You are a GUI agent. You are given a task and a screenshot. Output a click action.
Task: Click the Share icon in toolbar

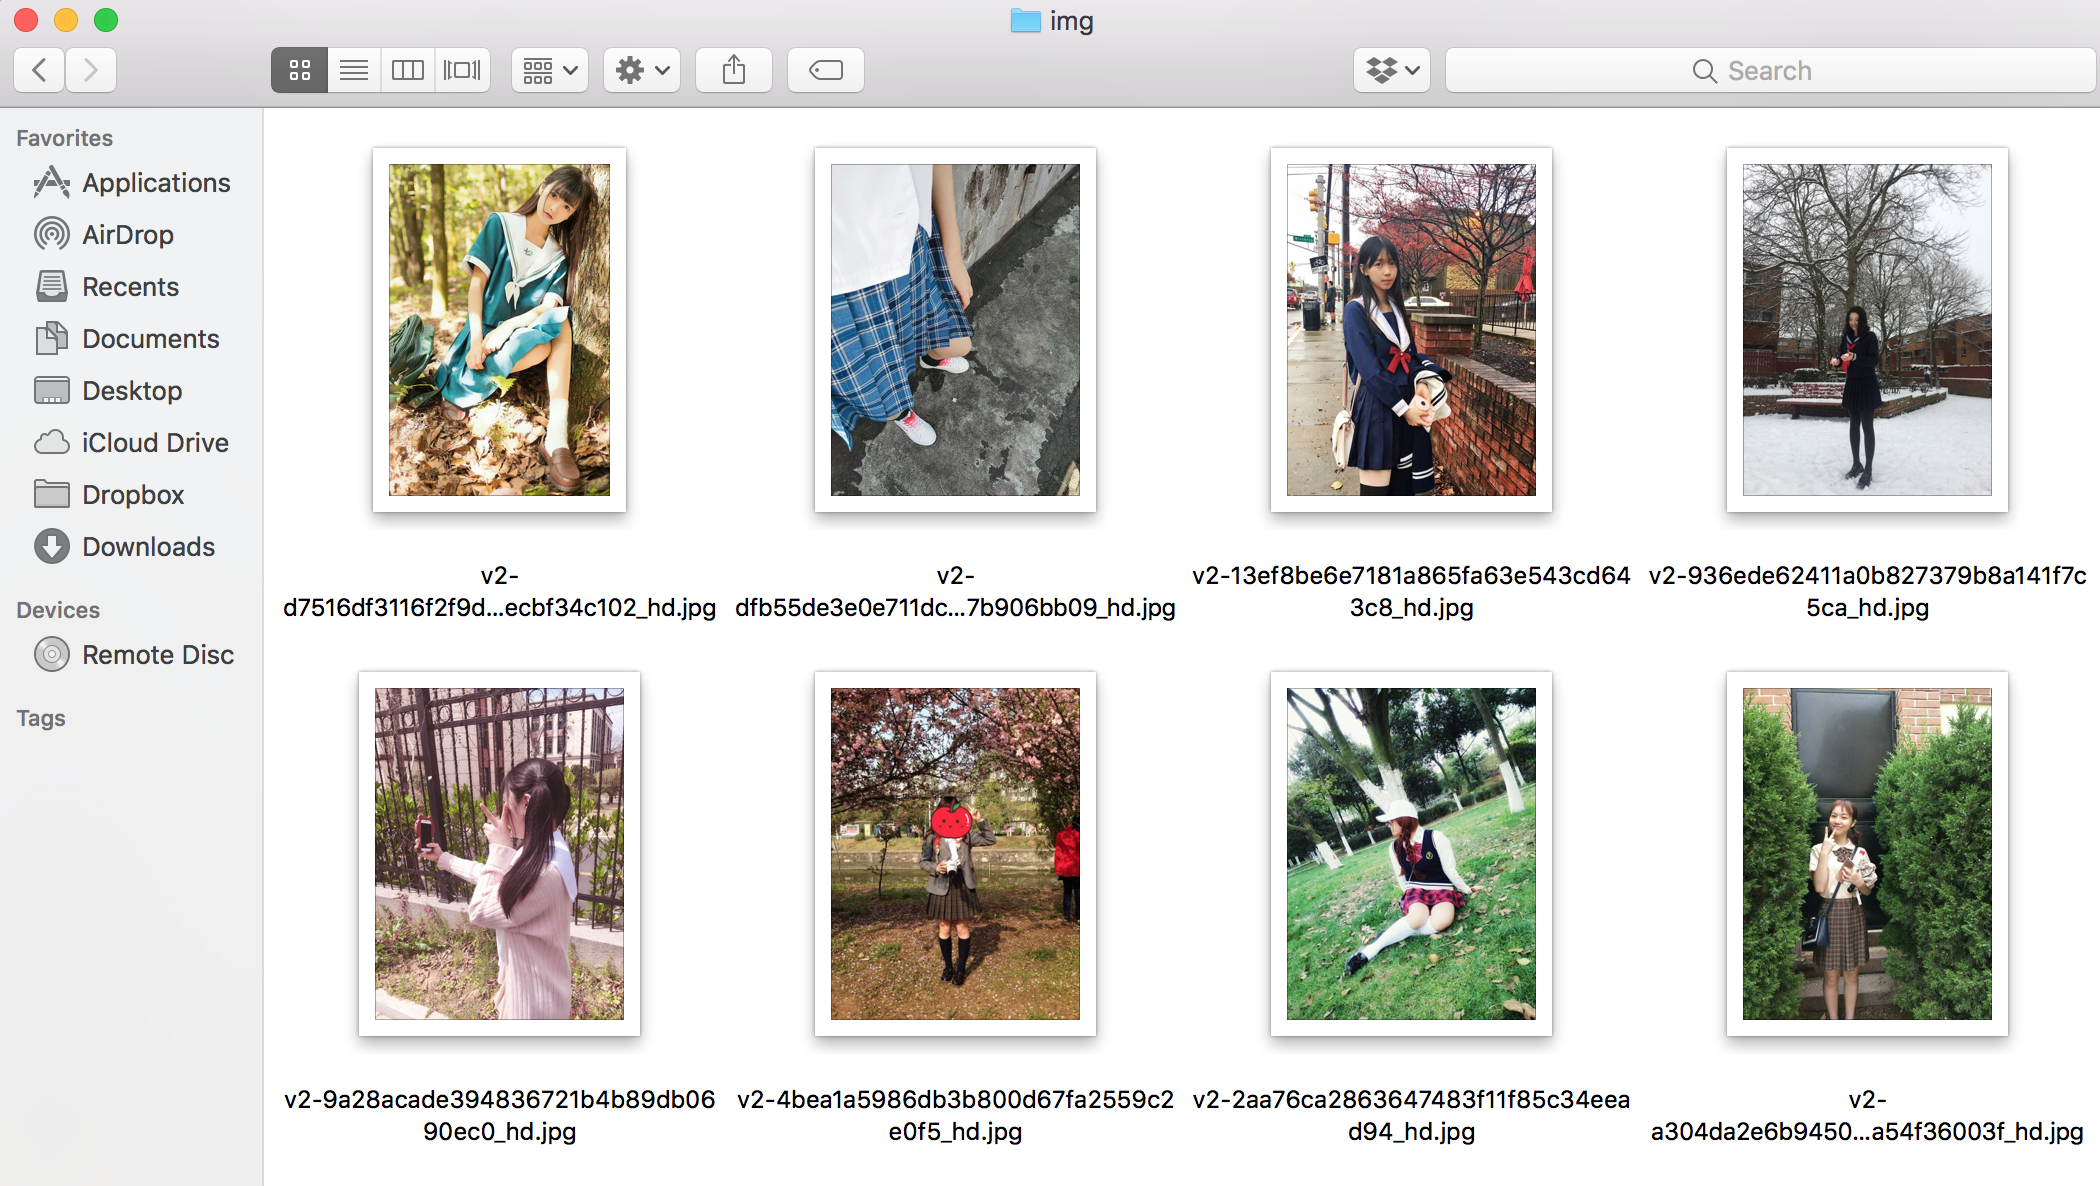(x=734, y=70)
